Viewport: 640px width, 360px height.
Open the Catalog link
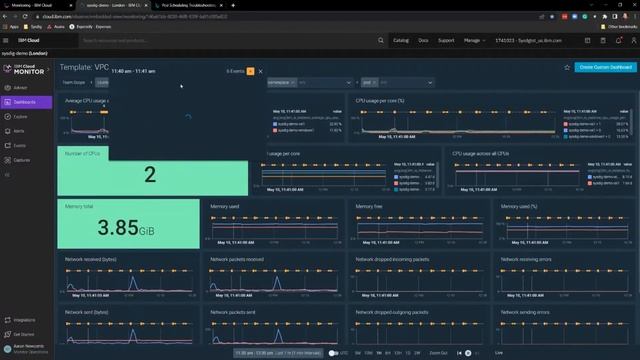pyautogui.click(x=401, y=40)
